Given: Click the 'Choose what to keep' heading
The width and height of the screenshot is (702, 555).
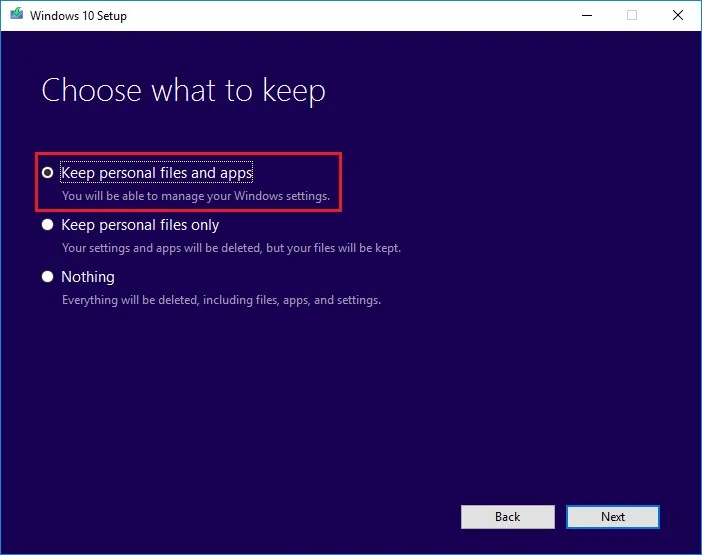Looking at the screenshot, I should (184, 91).
